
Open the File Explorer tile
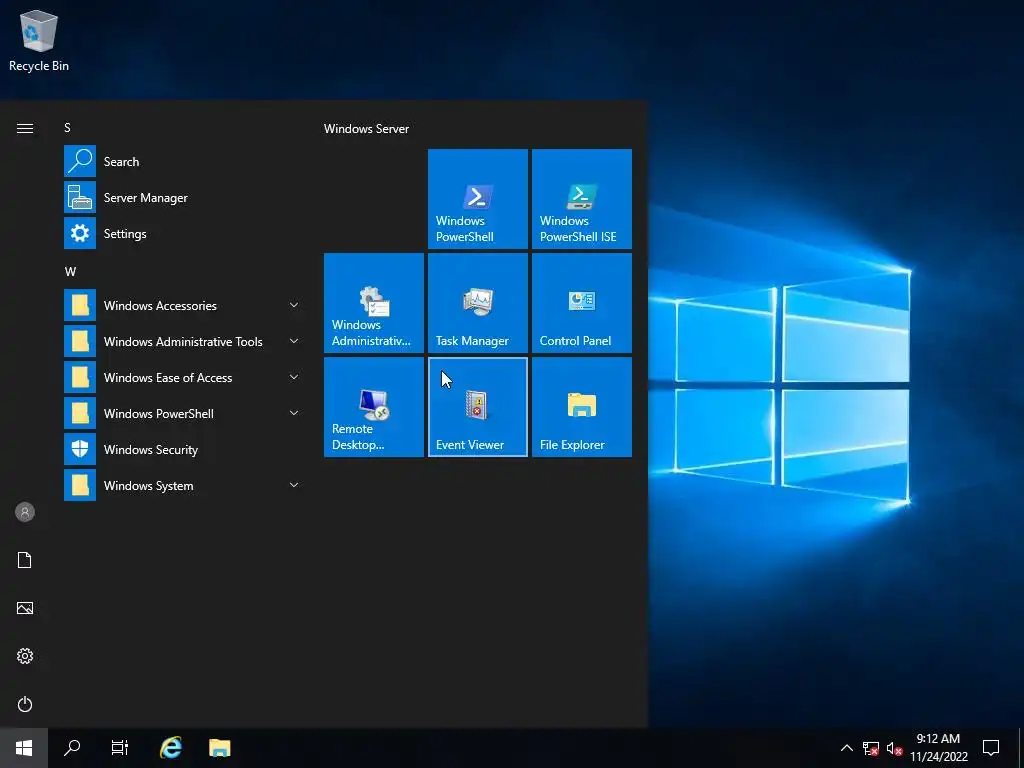point(581,407)
